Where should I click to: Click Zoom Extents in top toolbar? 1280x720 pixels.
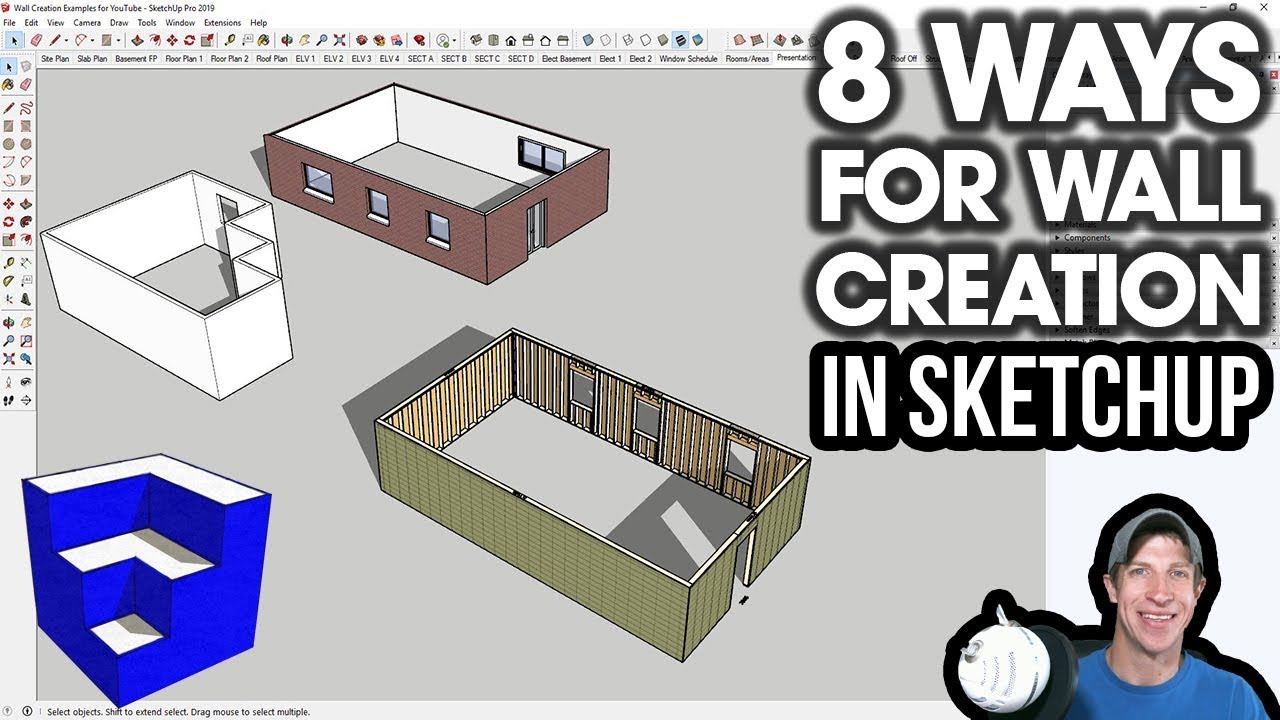click(x=339, y=40)
